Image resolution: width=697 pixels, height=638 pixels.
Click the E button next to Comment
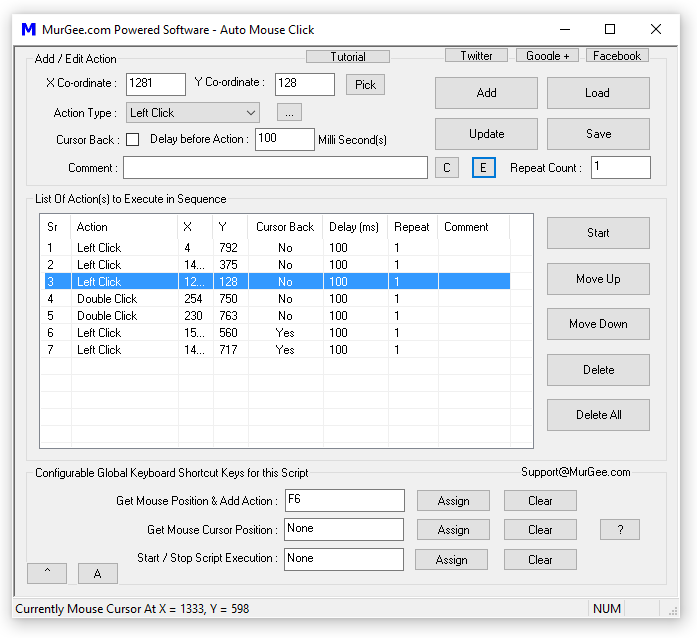(x=484, y=168)
